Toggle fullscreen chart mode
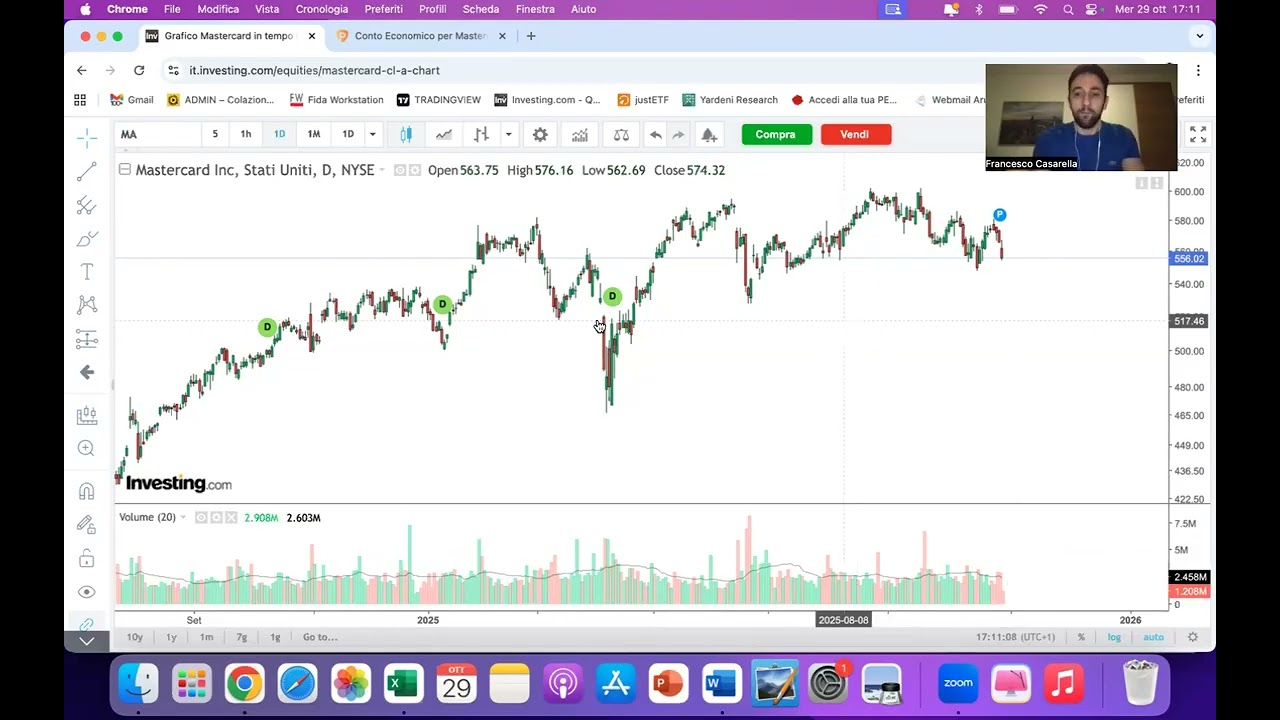1280x720 pixels. click(x=1198, y=134)
